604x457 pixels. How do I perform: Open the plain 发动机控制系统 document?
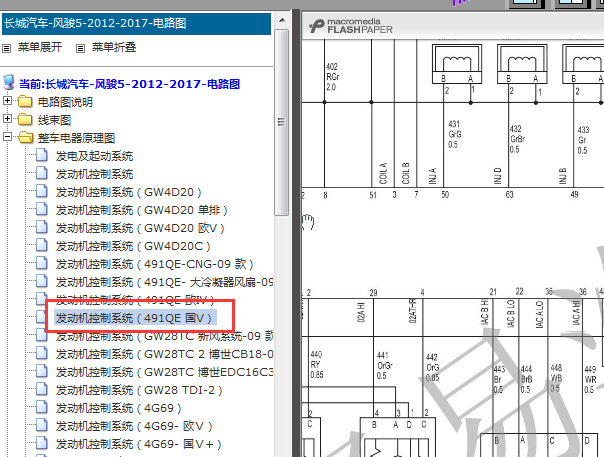coord(94,174)
